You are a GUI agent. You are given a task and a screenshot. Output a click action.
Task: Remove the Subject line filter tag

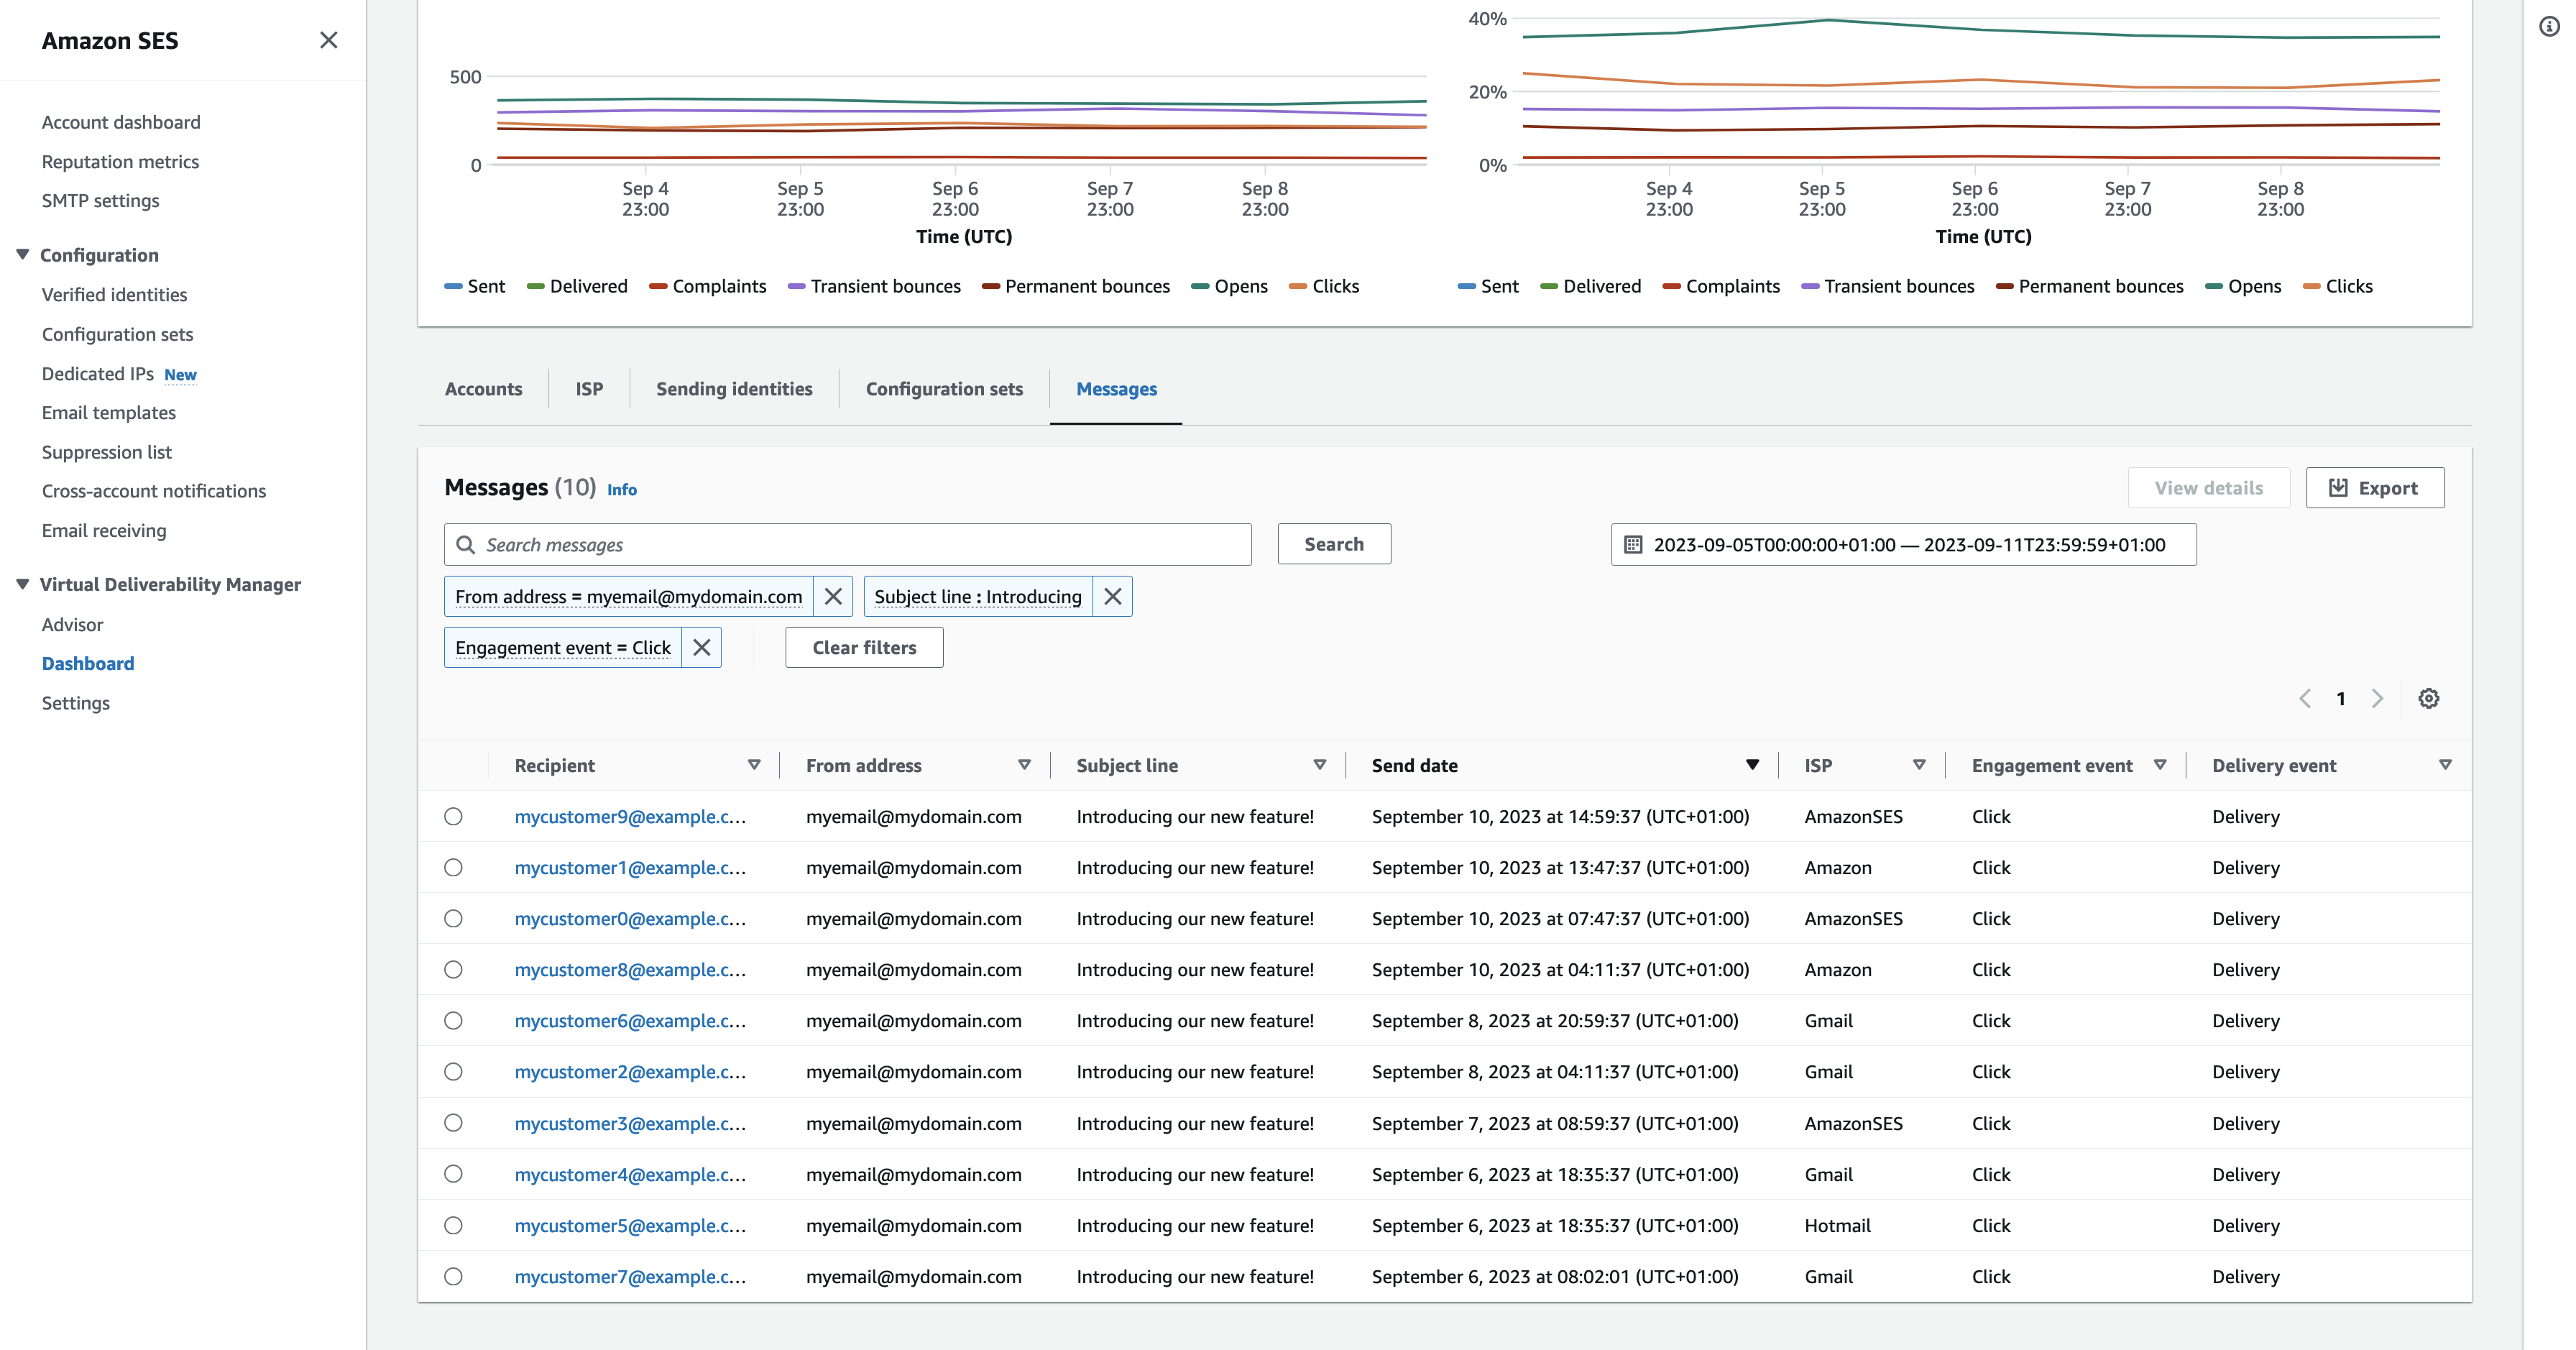[x=1113, y=595]
